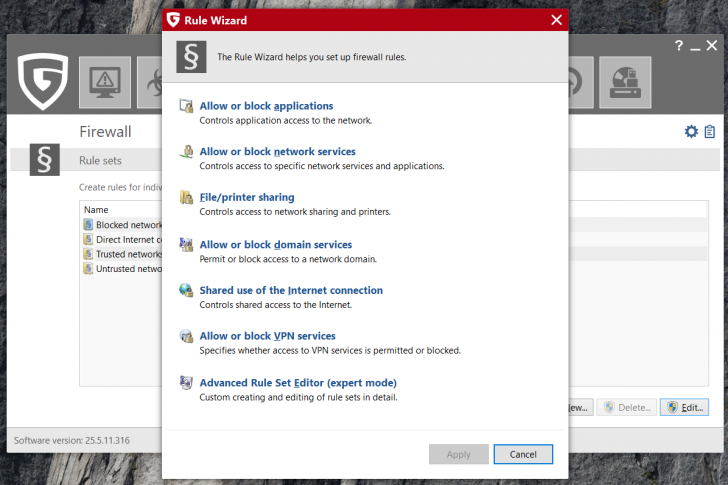Click Cancel in the Rule Wizard
The height and width of the screenshot is (485, 728).
523,454
